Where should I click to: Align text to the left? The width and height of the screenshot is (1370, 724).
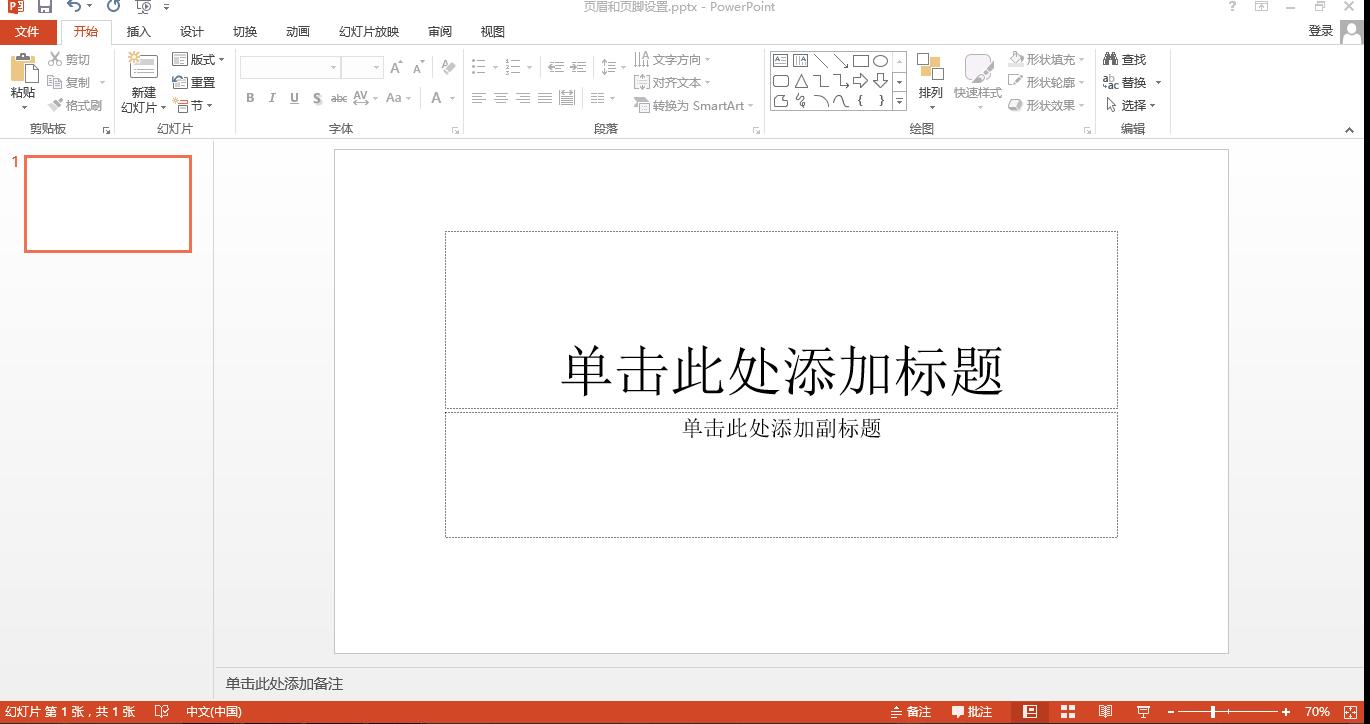(479, 98)
